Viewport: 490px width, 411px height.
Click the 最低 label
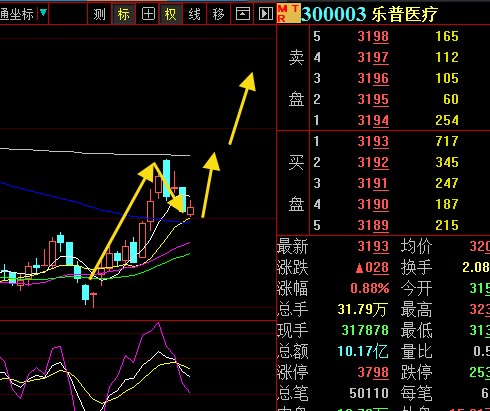coord(416,331)
